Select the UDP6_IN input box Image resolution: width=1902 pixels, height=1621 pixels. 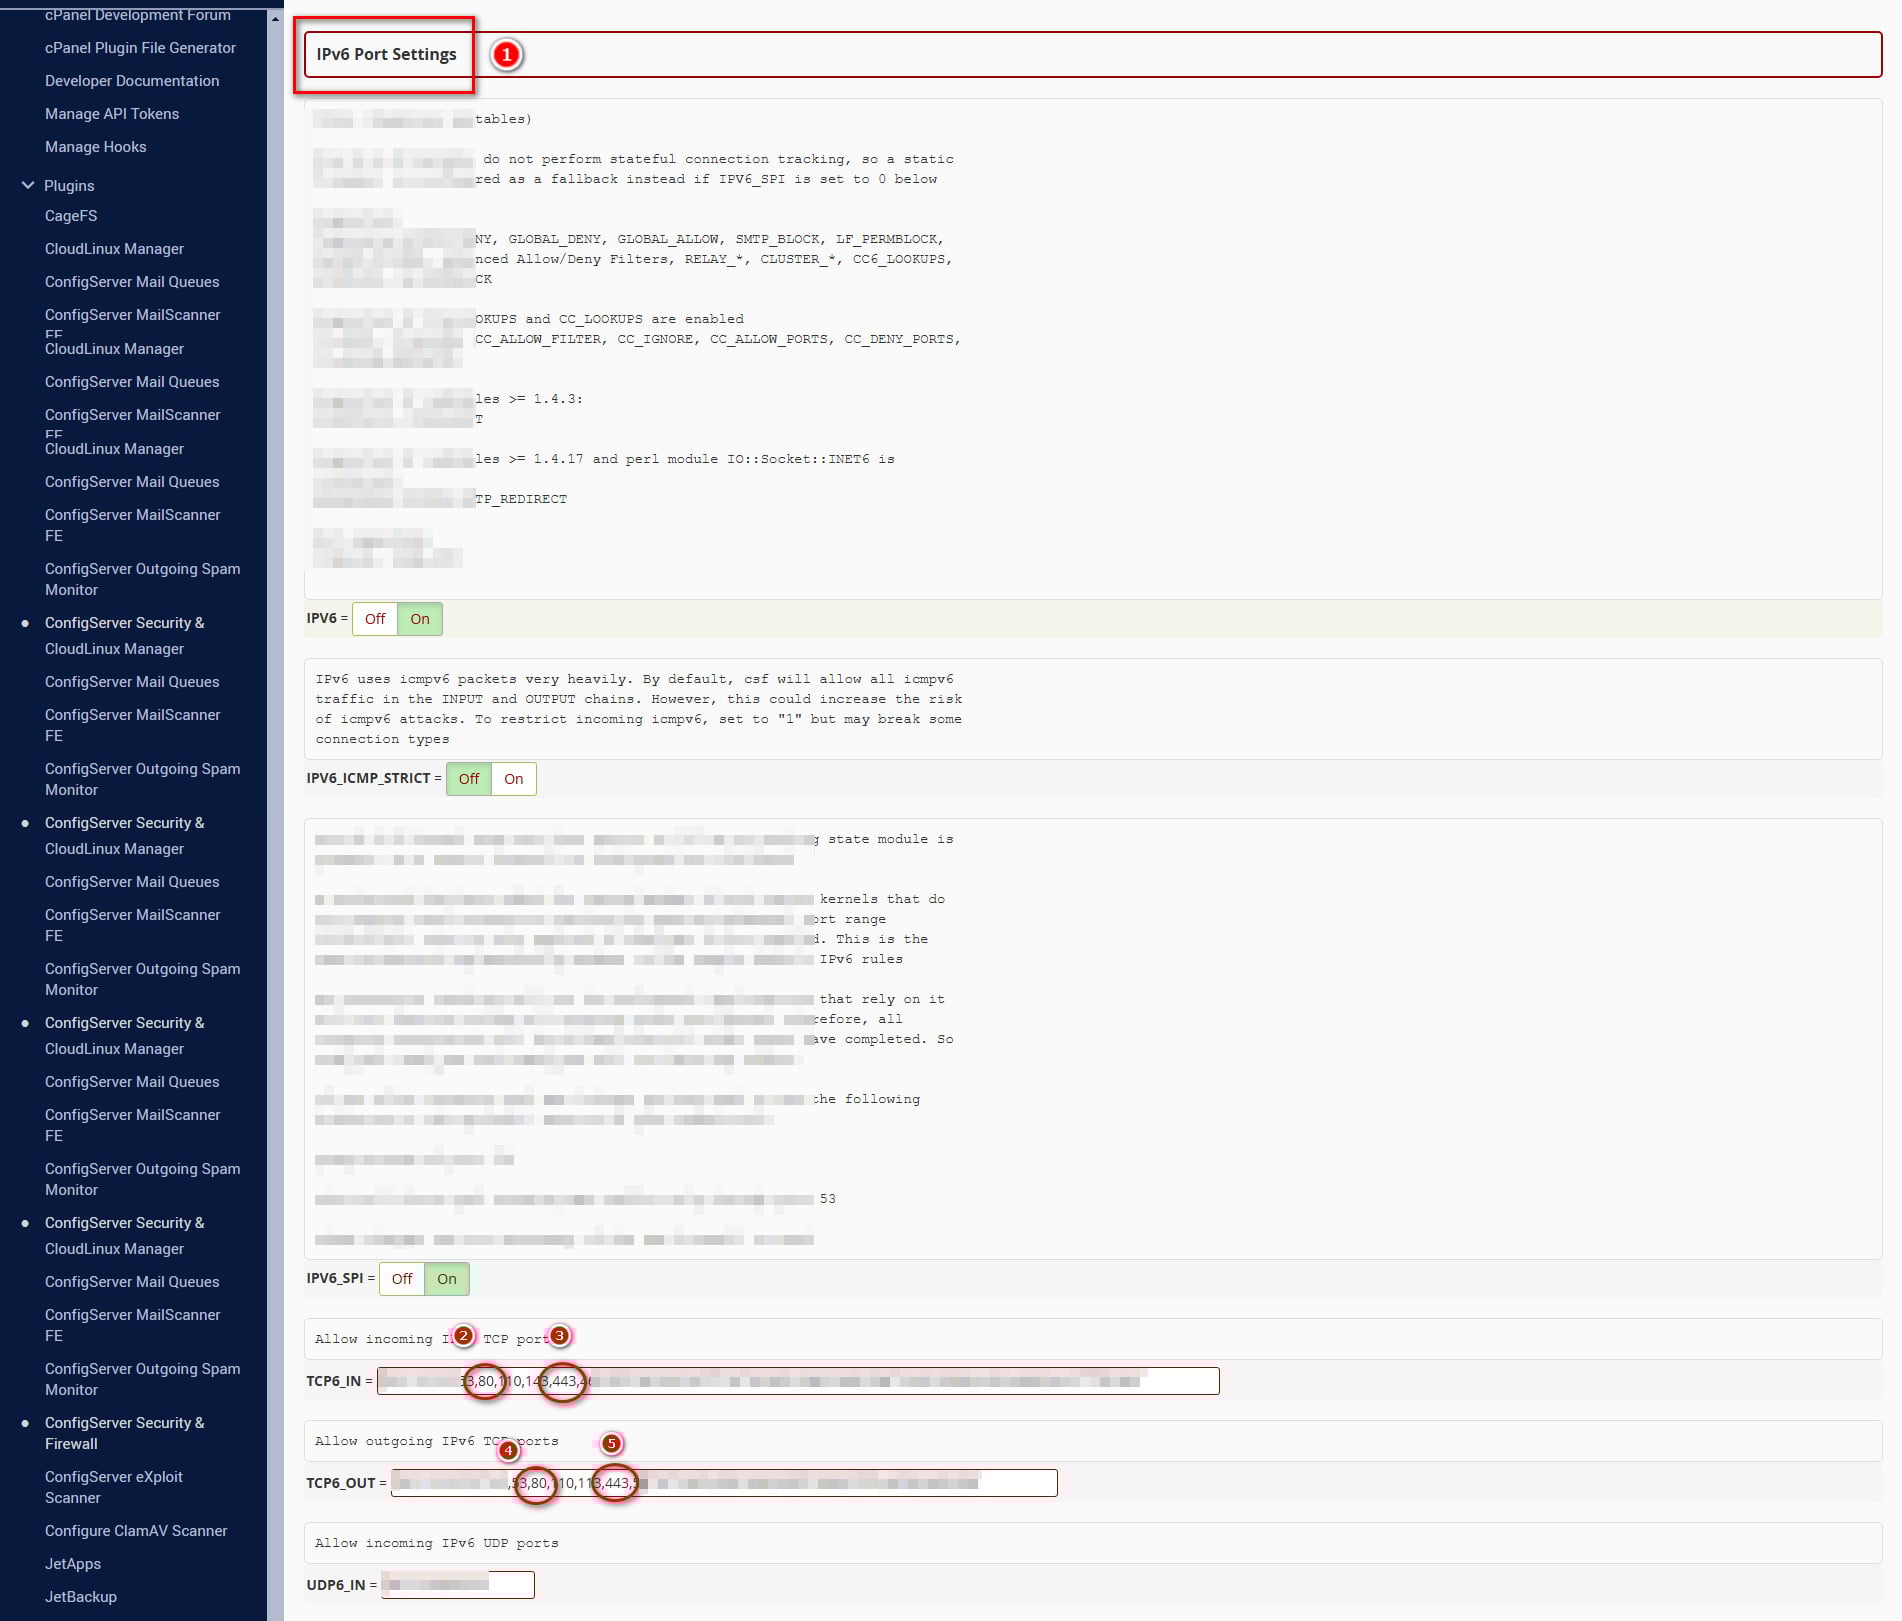(x=457, y=1585)
